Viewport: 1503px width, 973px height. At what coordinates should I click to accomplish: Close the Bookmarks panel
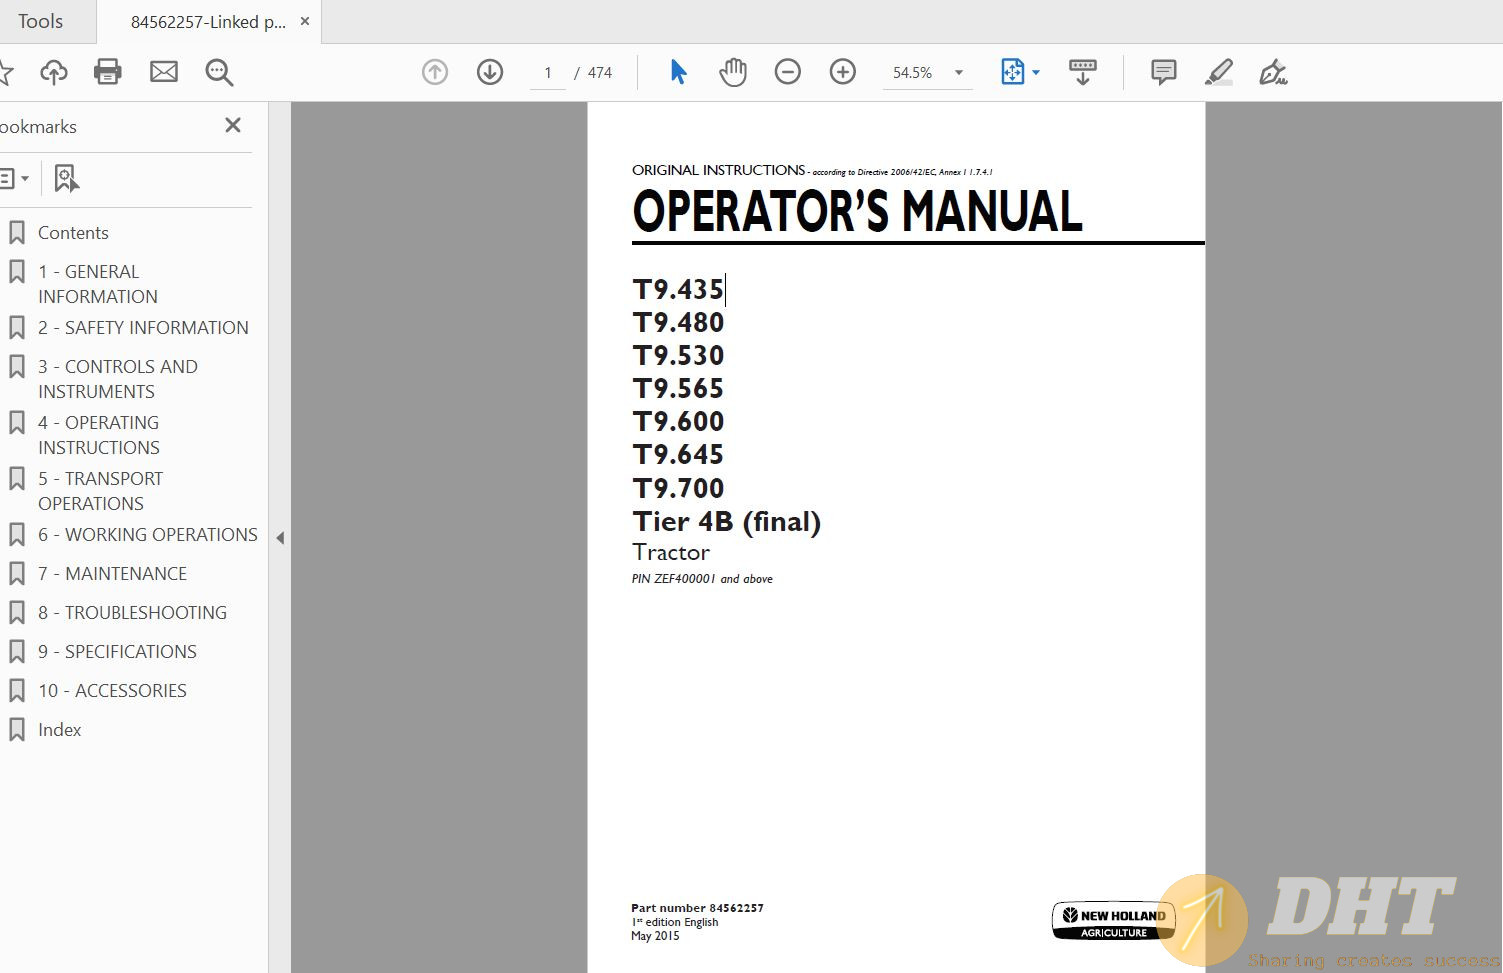(x=233, y=125)
